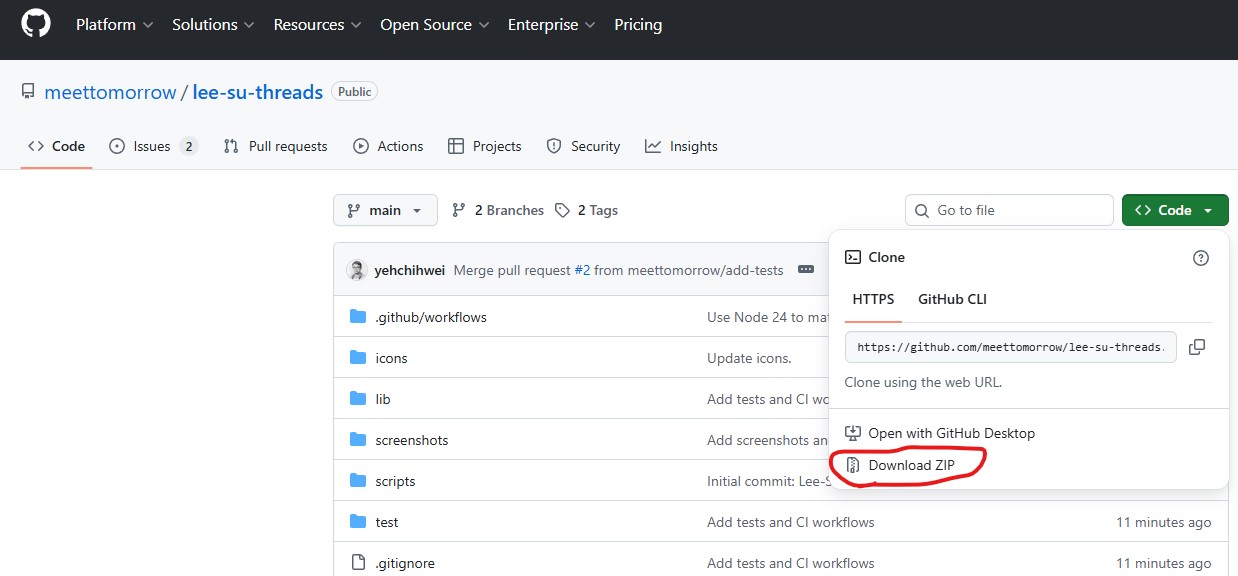The width and height of the screenshot is (1238, 576).
Task: Expand the Open Source menu
Action: click(x=435, y=24)
